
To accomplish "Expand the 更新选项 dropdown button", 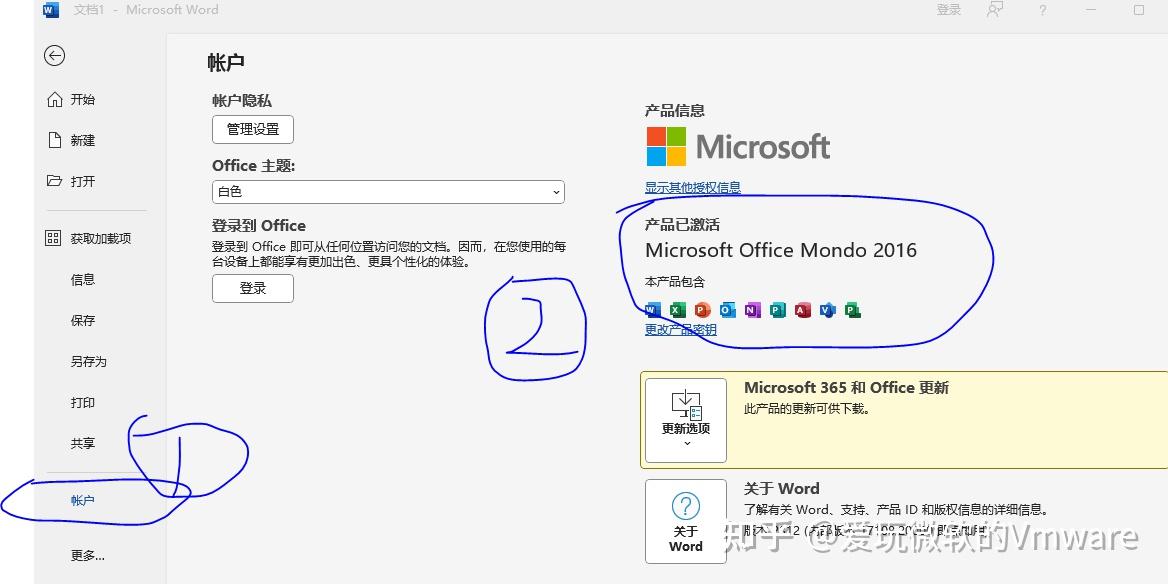I will point(686,420).
